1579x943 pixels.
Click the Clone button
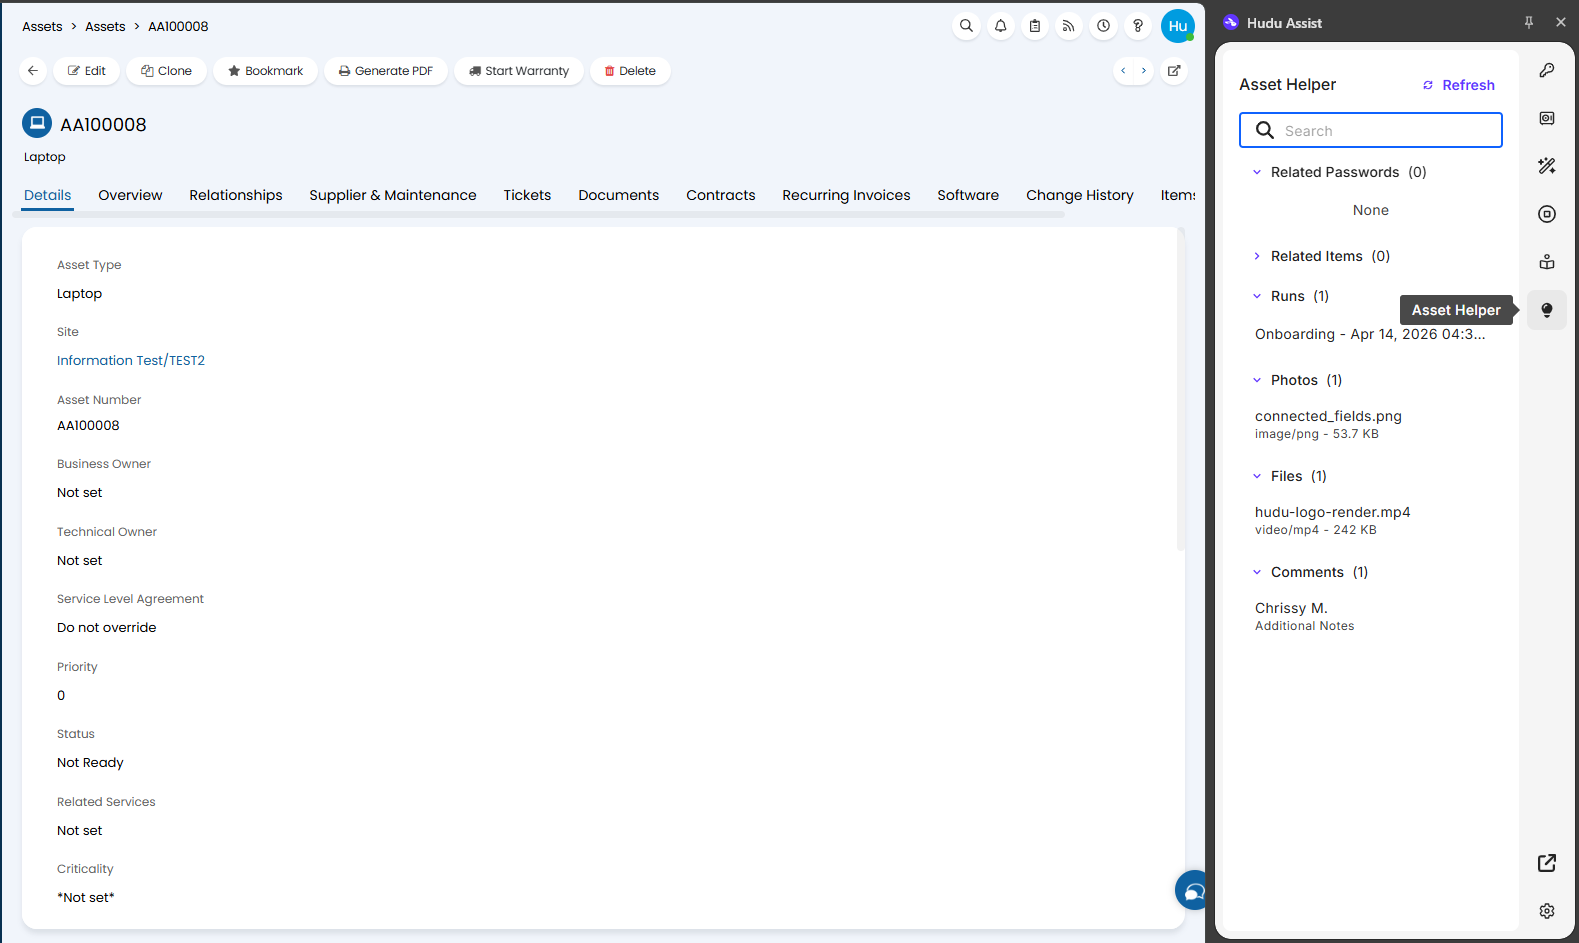click(x=166, y=71)
